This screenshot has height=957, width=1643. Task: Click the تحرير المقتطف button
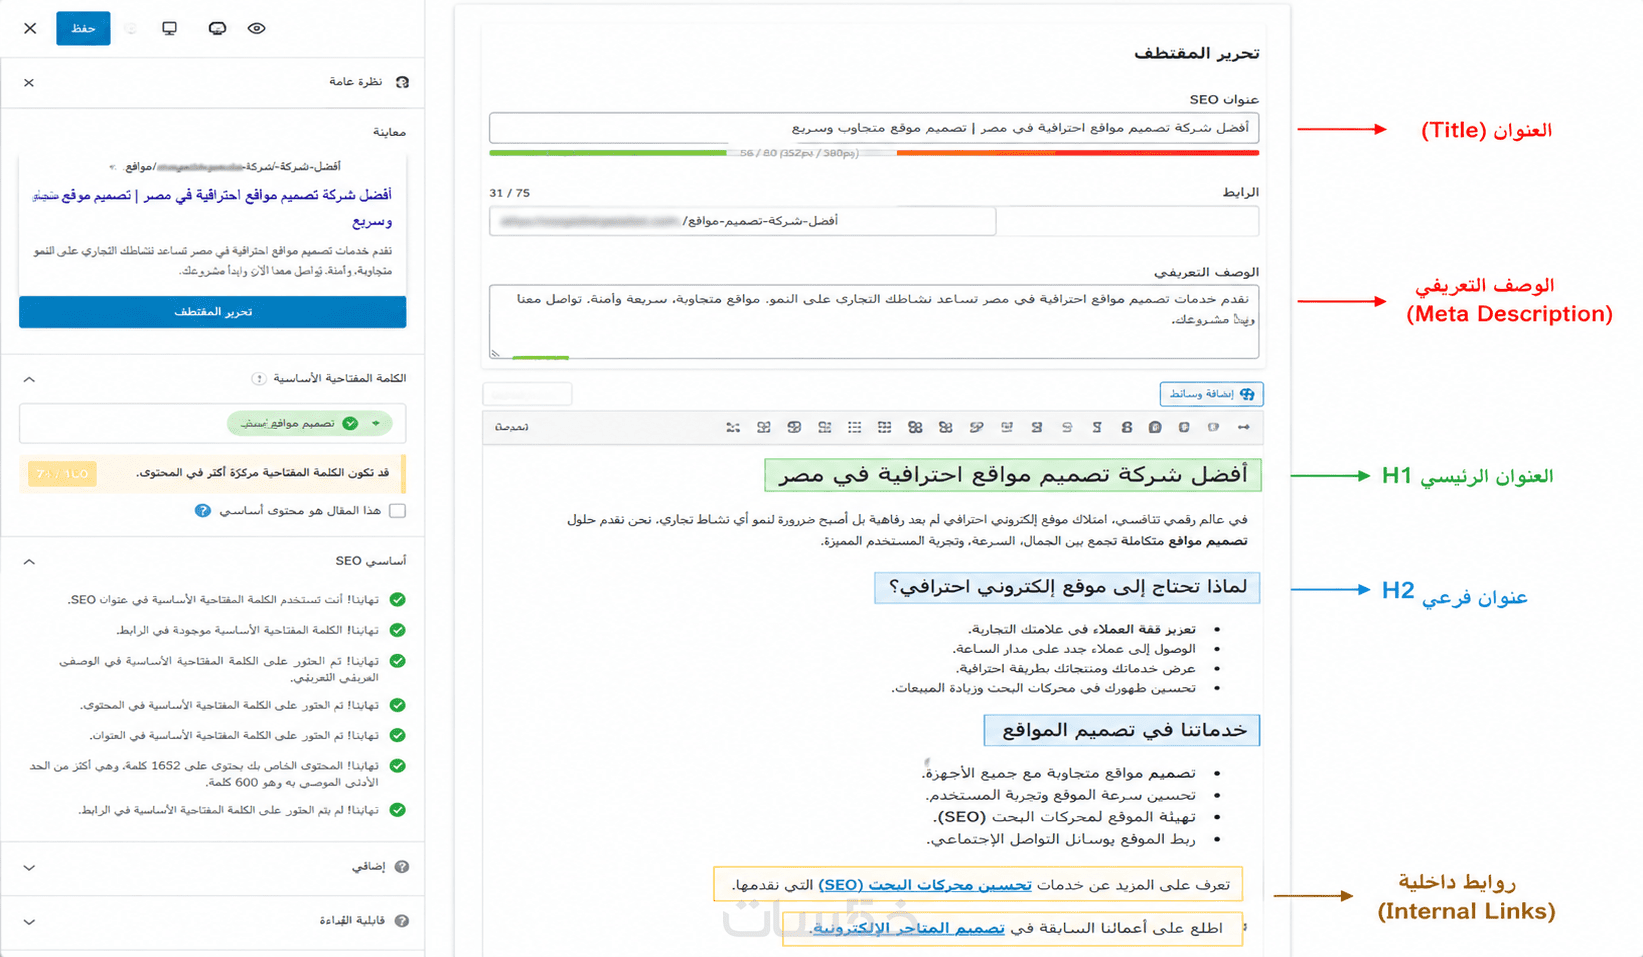click(x=213, y=312)
